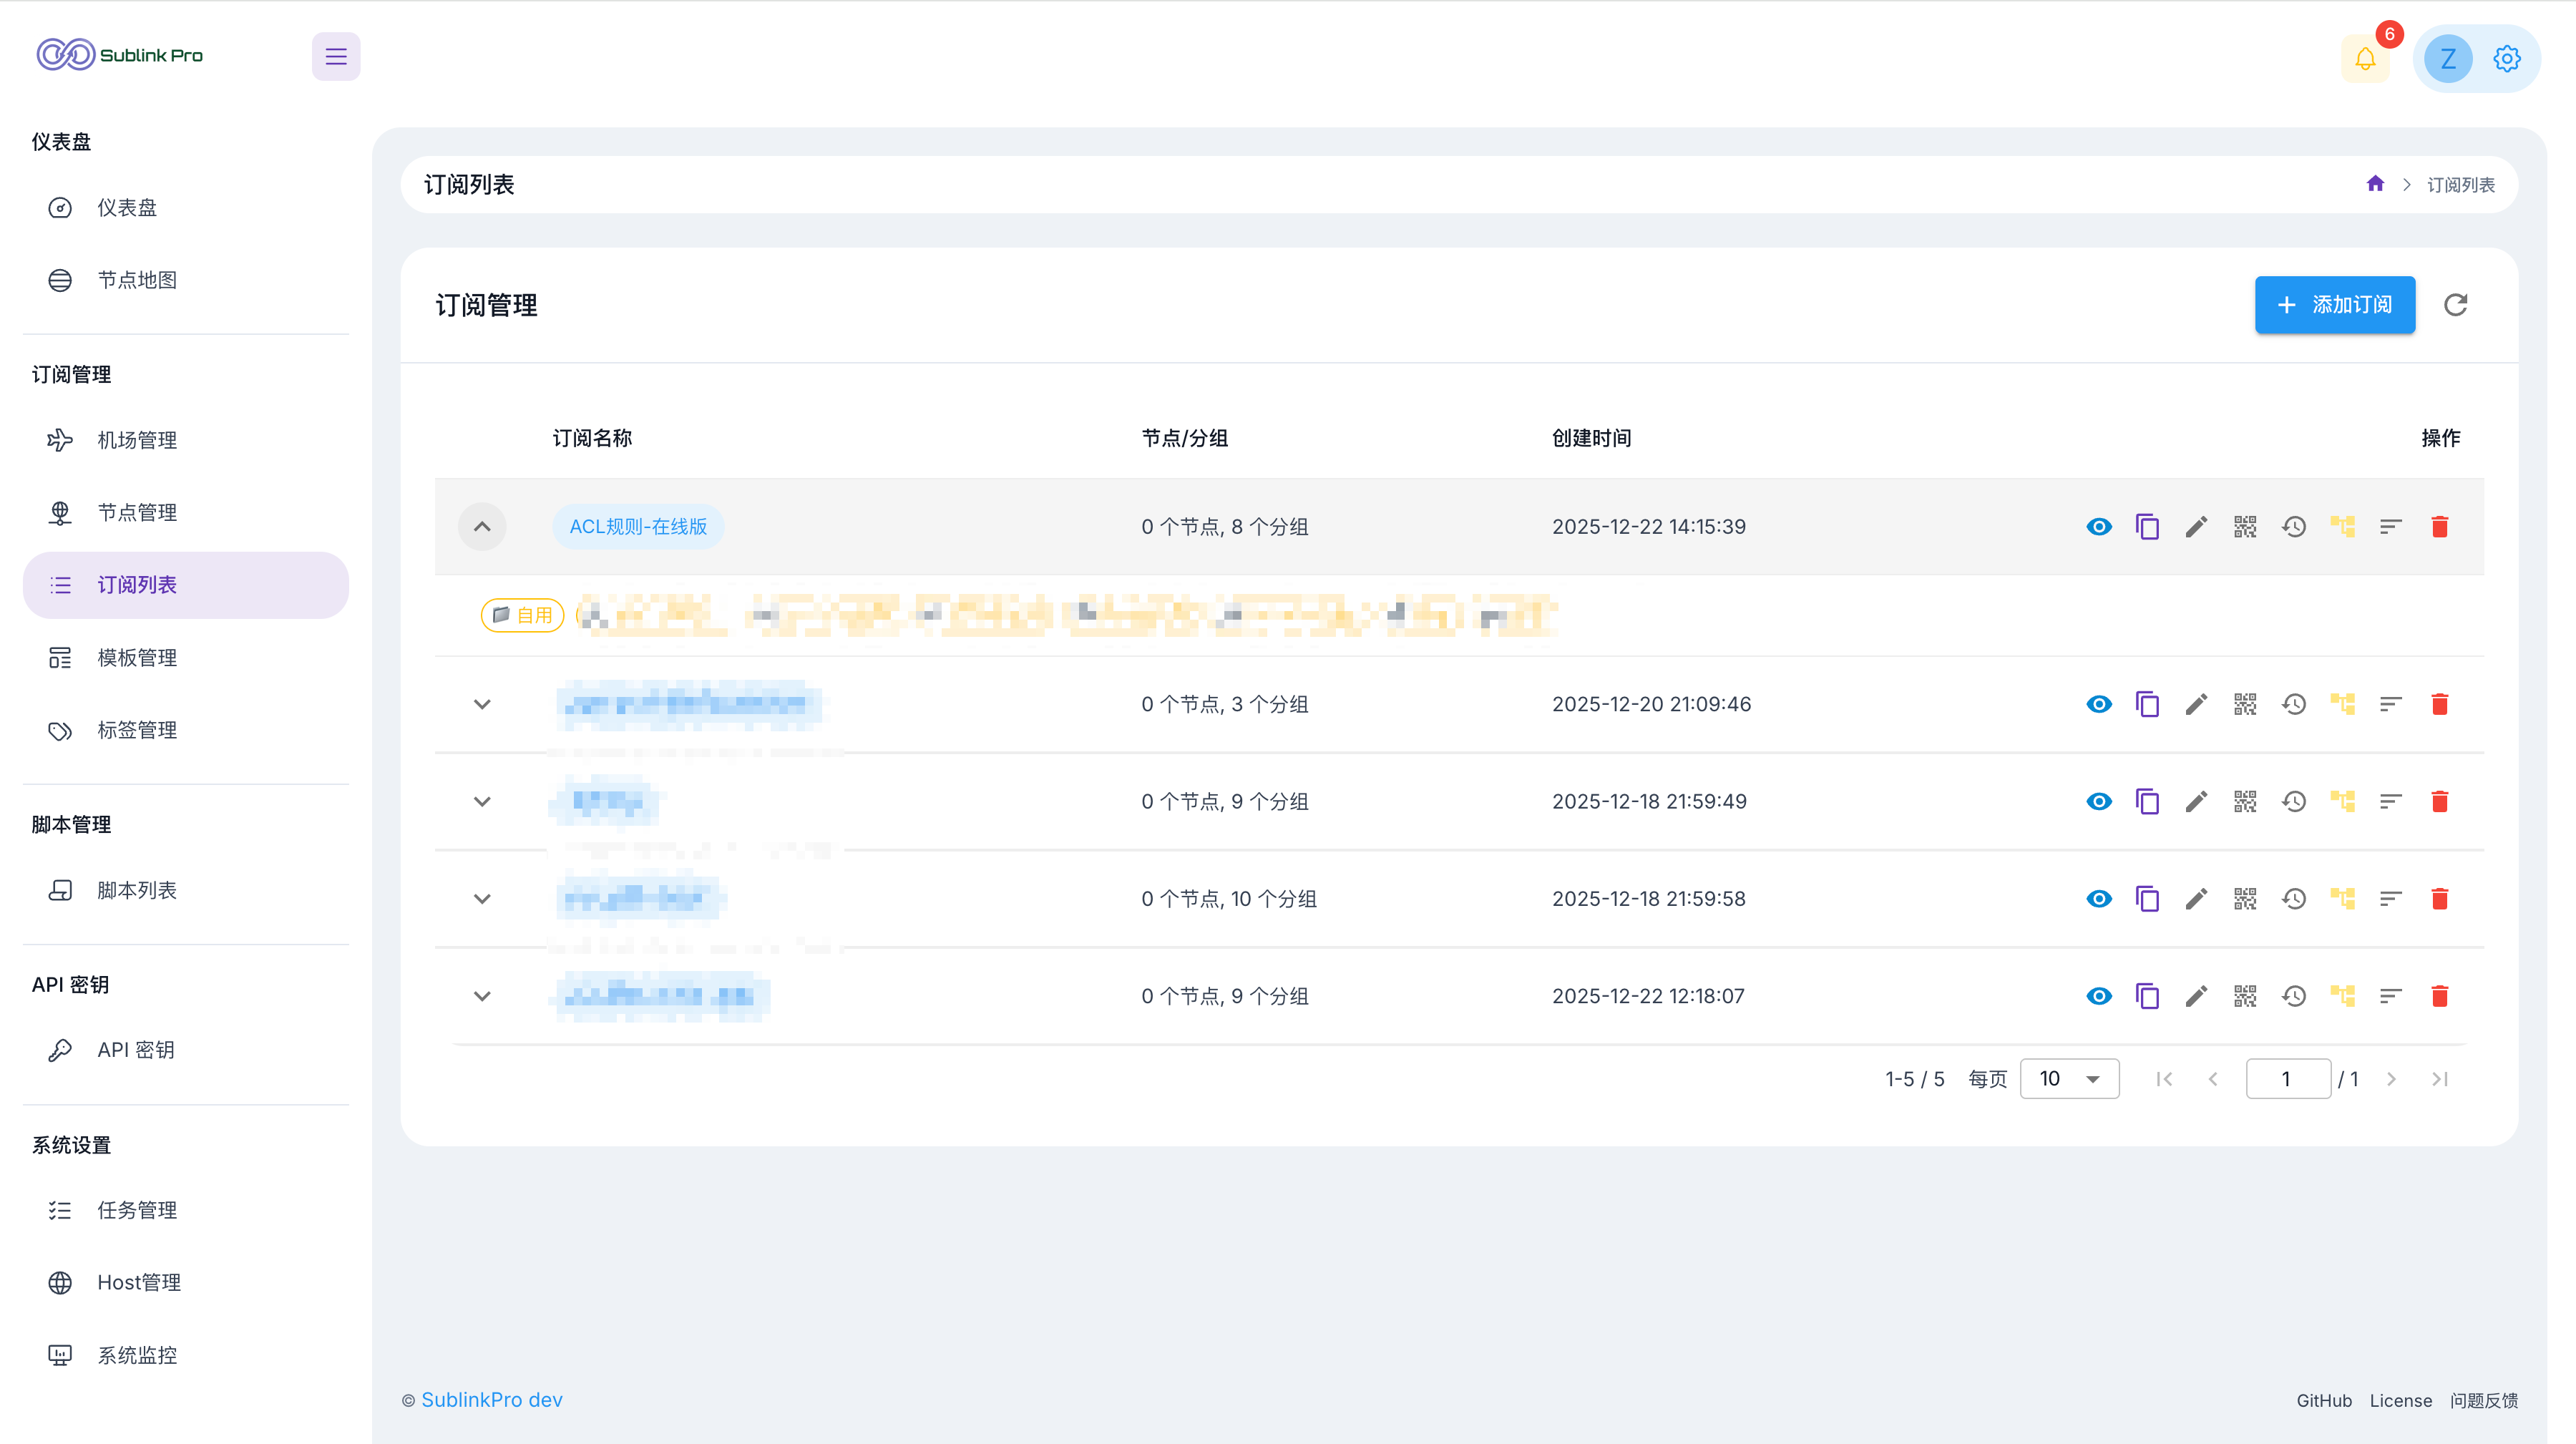Show QR code for ACL规则-在线版 row

[2245, 527]
